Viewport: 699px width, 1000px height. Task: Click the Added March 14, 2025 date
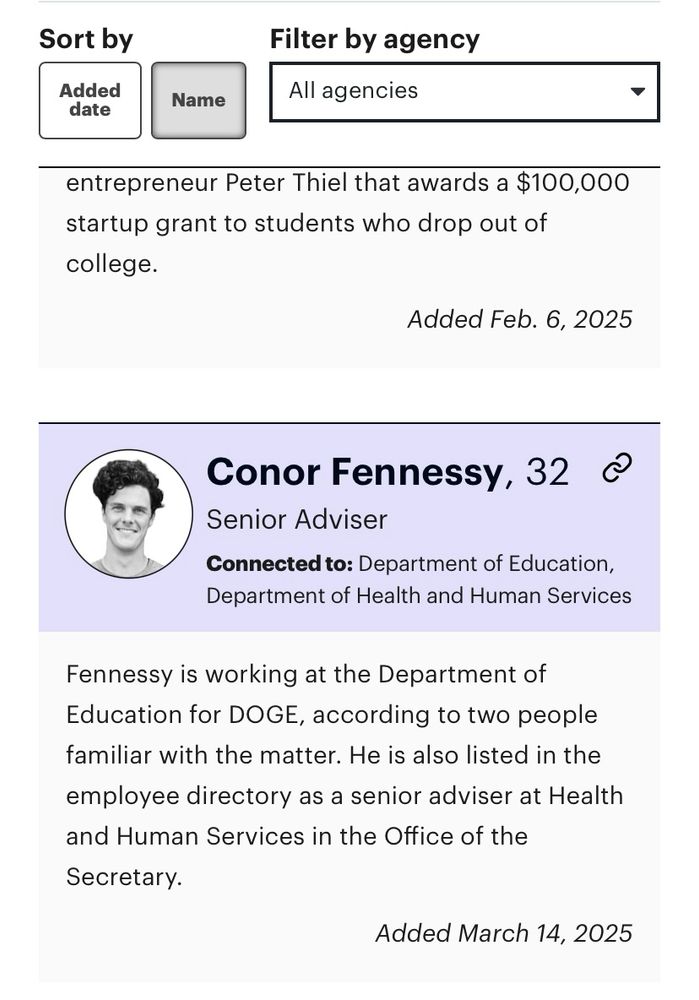tap(504, 933)
